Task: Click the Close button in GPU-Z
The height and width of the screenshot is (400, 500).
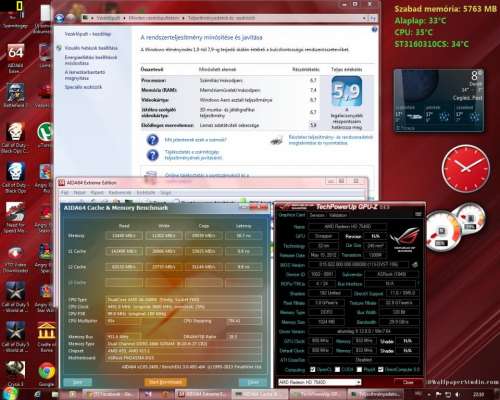Action: [408, 382]
